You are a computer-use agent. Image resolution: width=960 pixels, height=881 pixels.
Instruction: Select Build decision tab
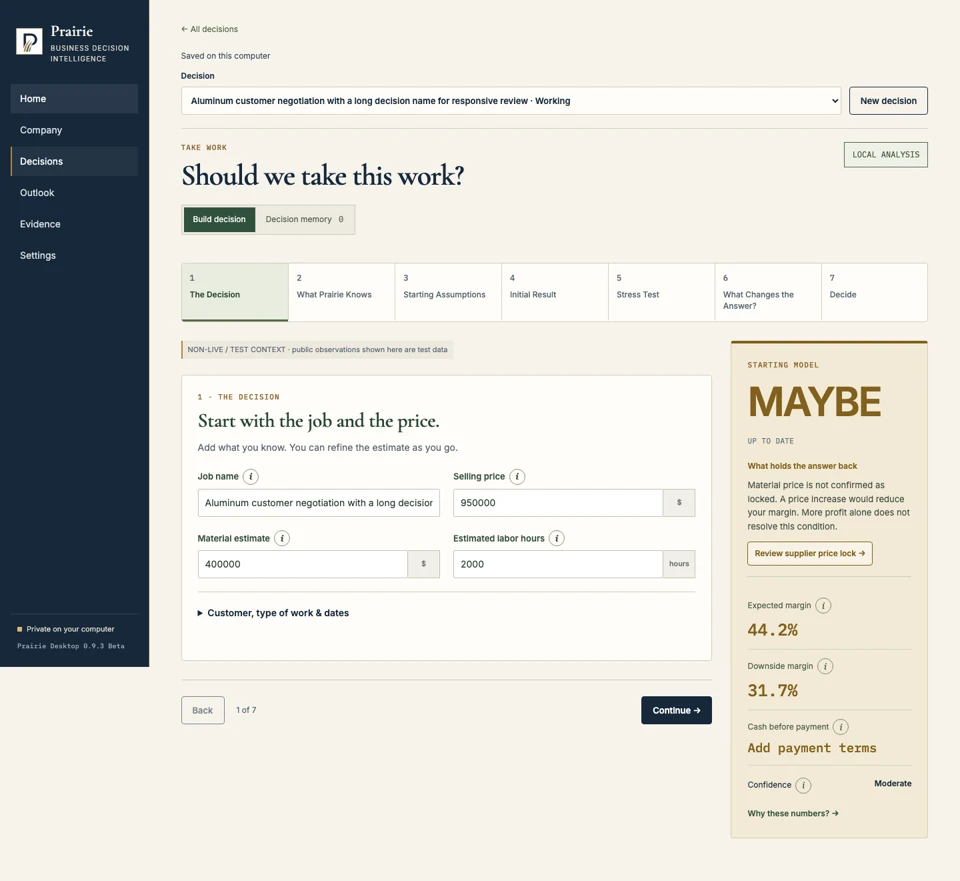point(219,219)
